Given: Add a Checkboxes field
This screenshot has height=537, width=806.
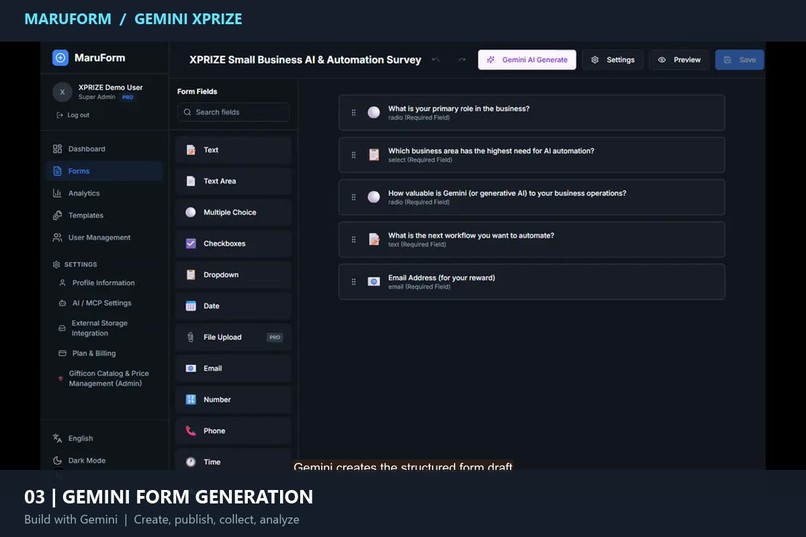Looking at the screenshot, I should (233, 244).
